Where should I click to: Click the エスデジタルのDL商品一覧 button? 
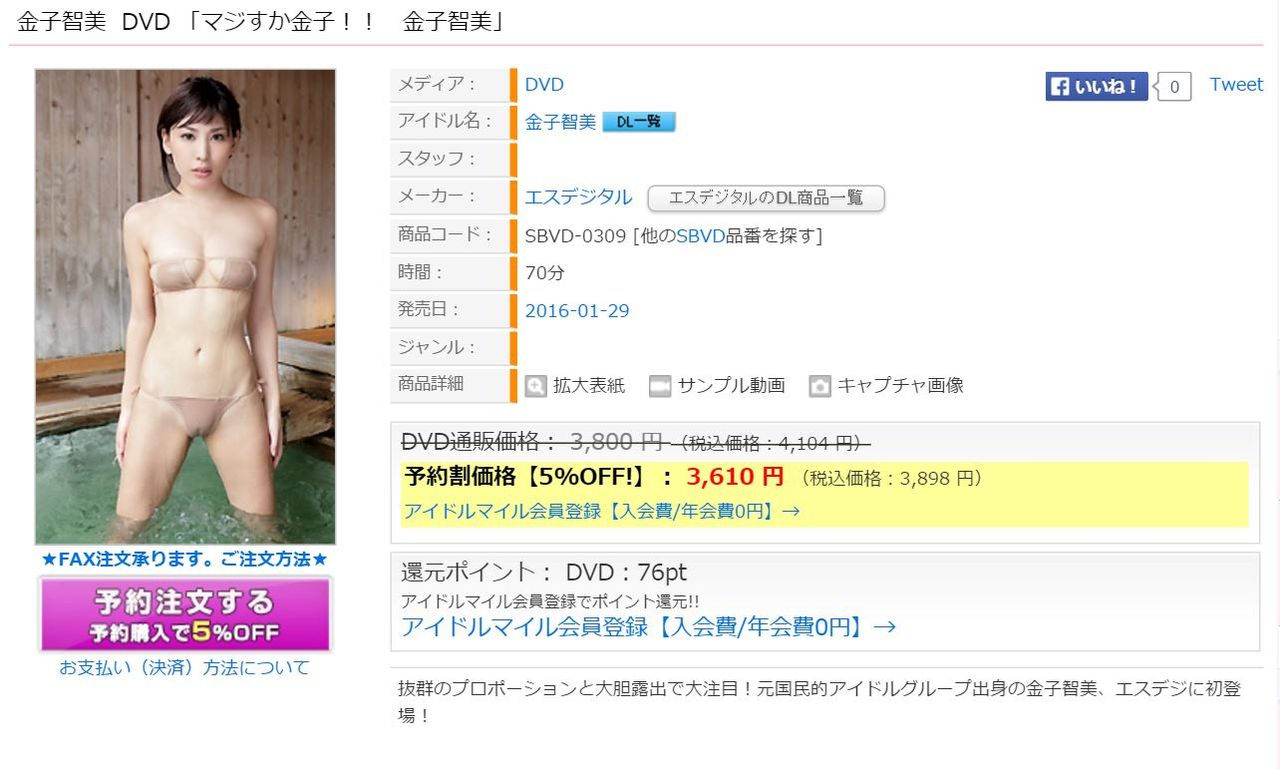point(766,198)
